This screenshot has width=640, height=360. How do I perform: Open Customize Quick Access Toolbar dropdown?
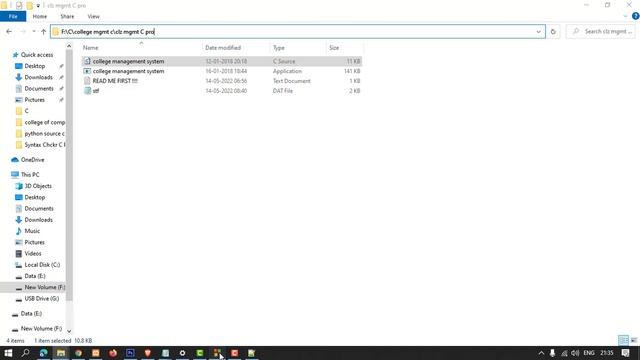(38, 5)
